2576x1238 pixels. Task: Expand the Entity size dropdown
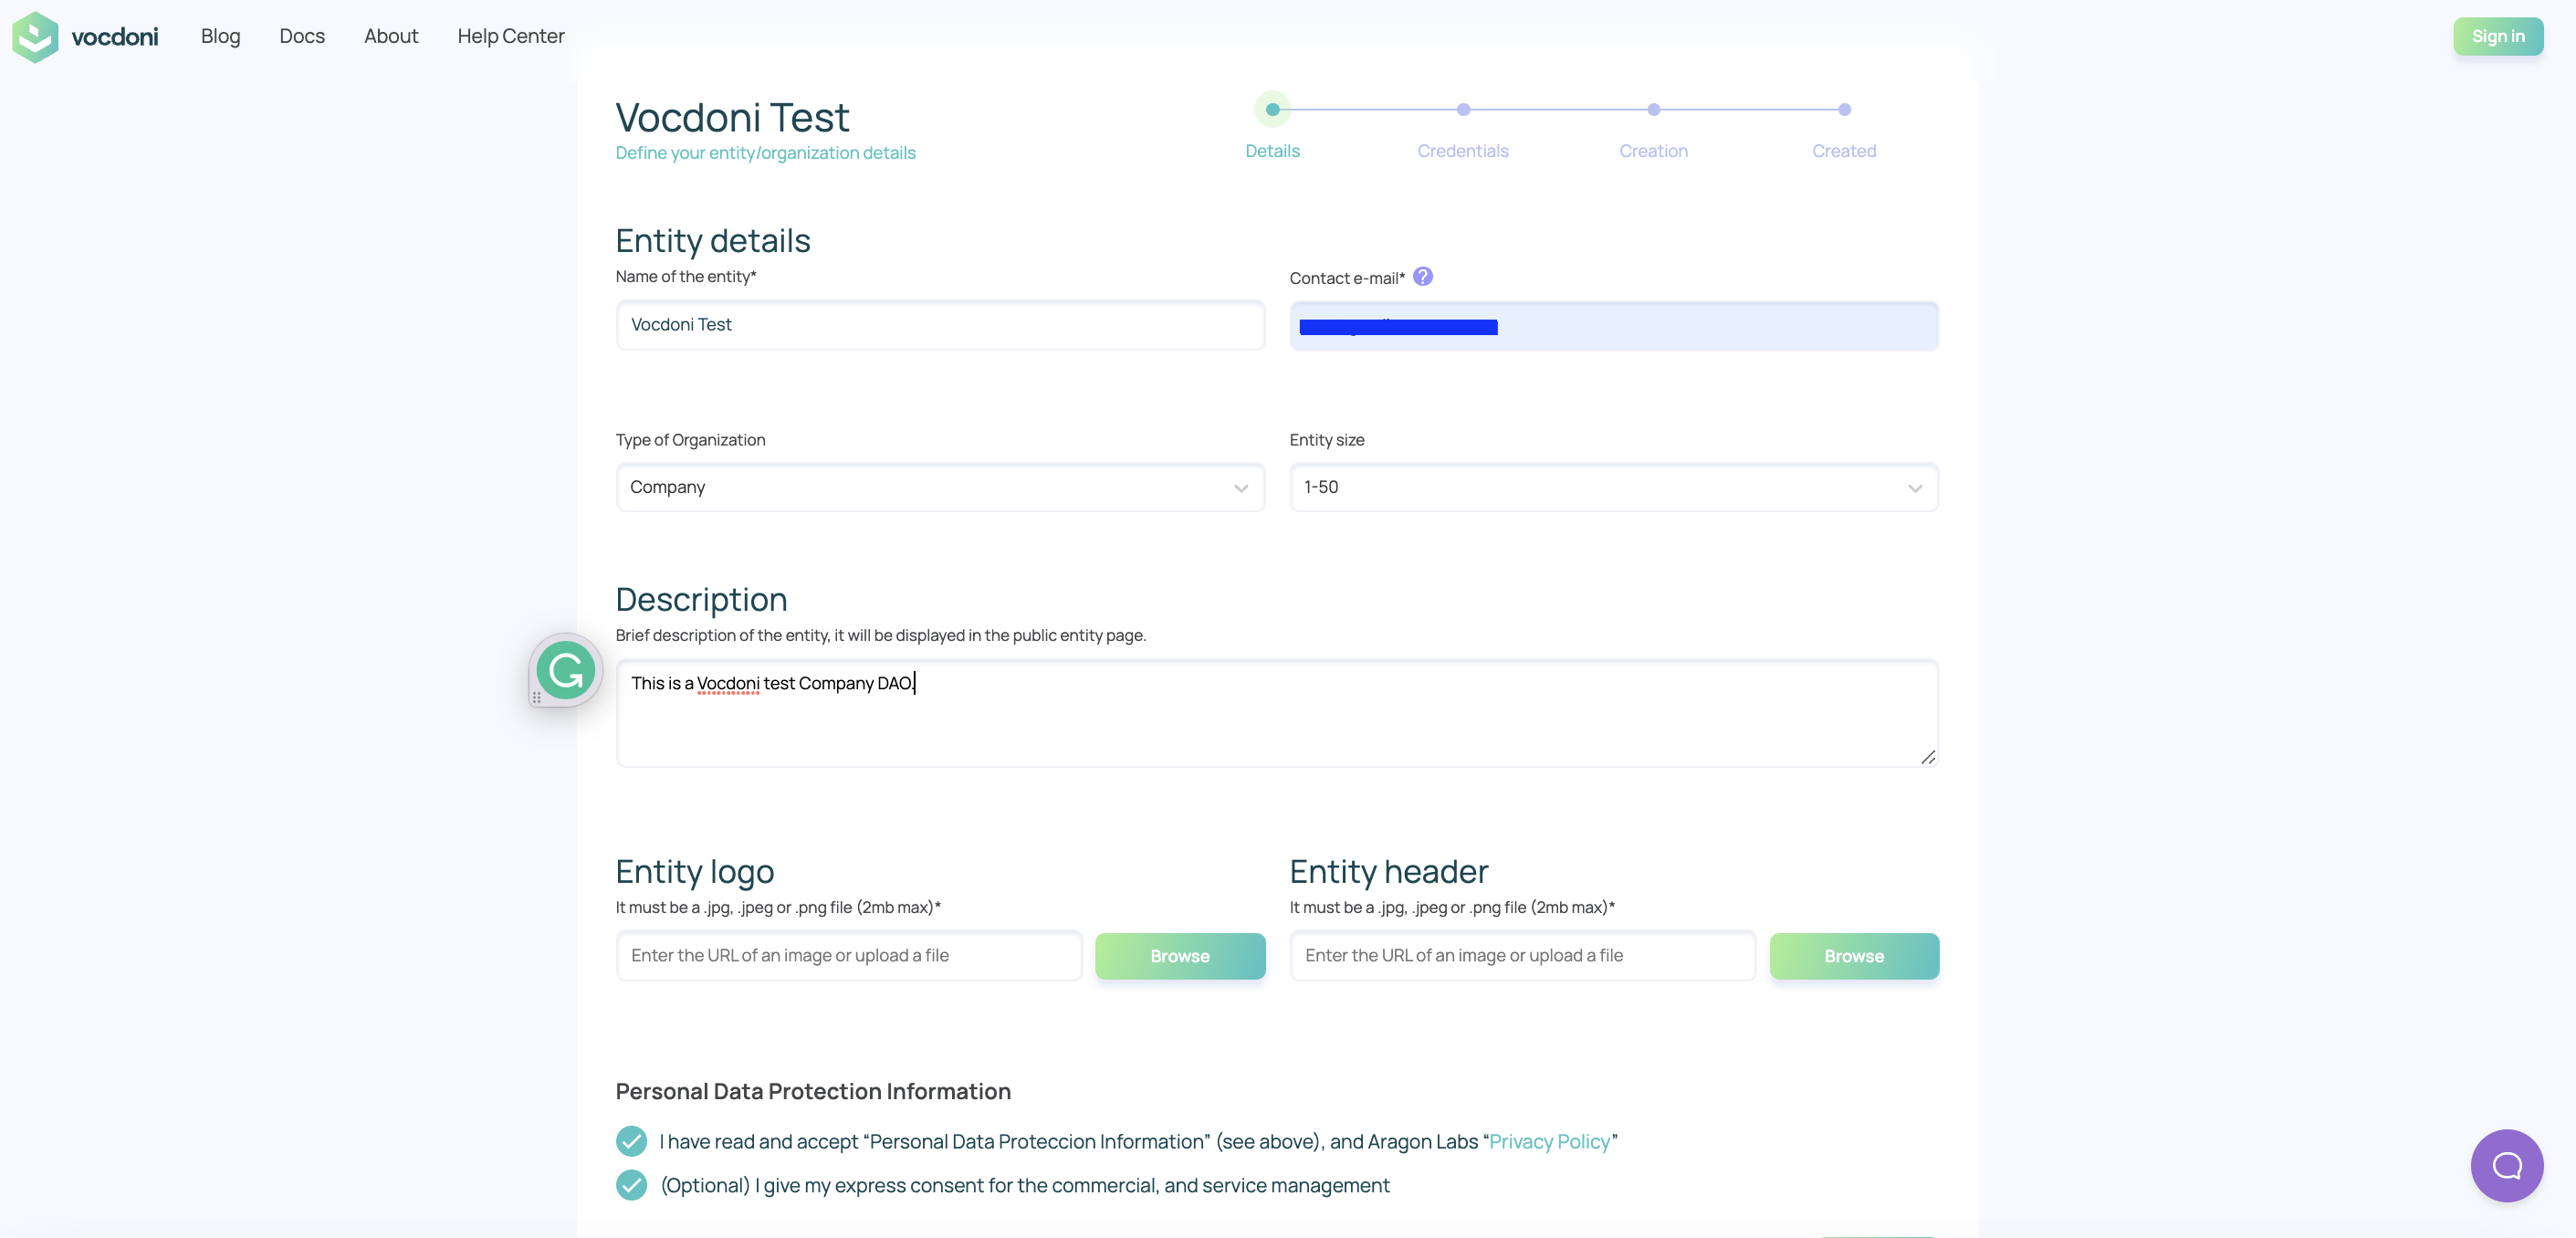pos(1614,487)
